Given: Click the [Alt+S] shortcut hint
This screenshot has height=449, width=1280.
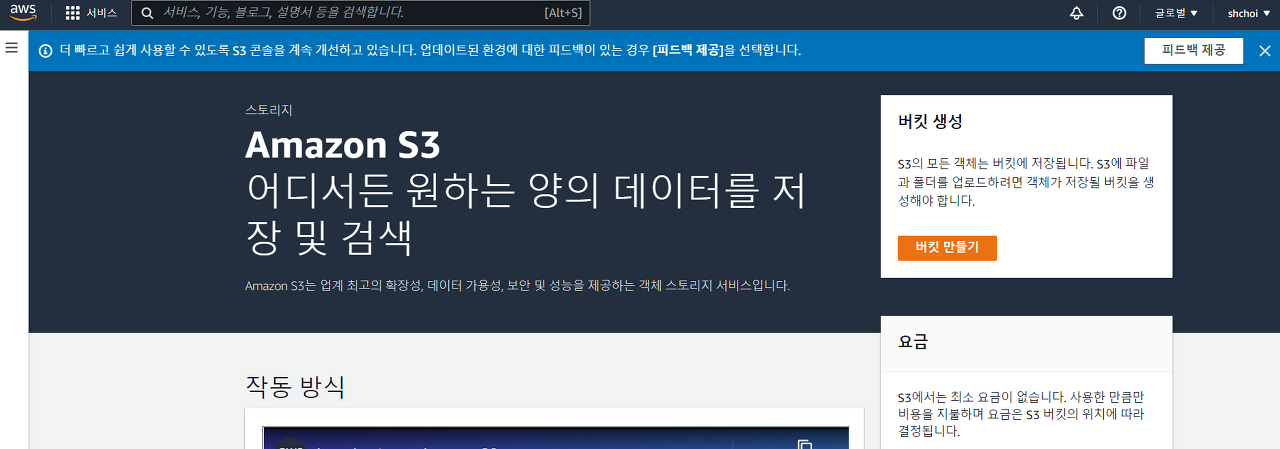Looking at the screenshot, I should 563,13.
